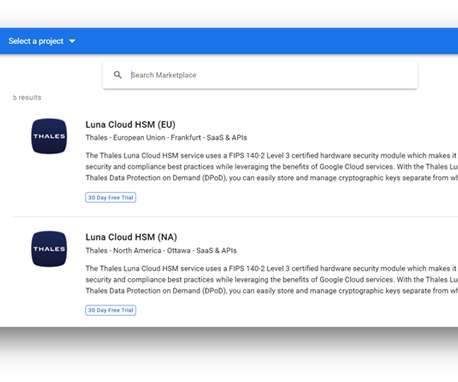Click the Thales logo for Luna Cloud HSM (NA)
458x382 pixels.
tap(49, 249)
